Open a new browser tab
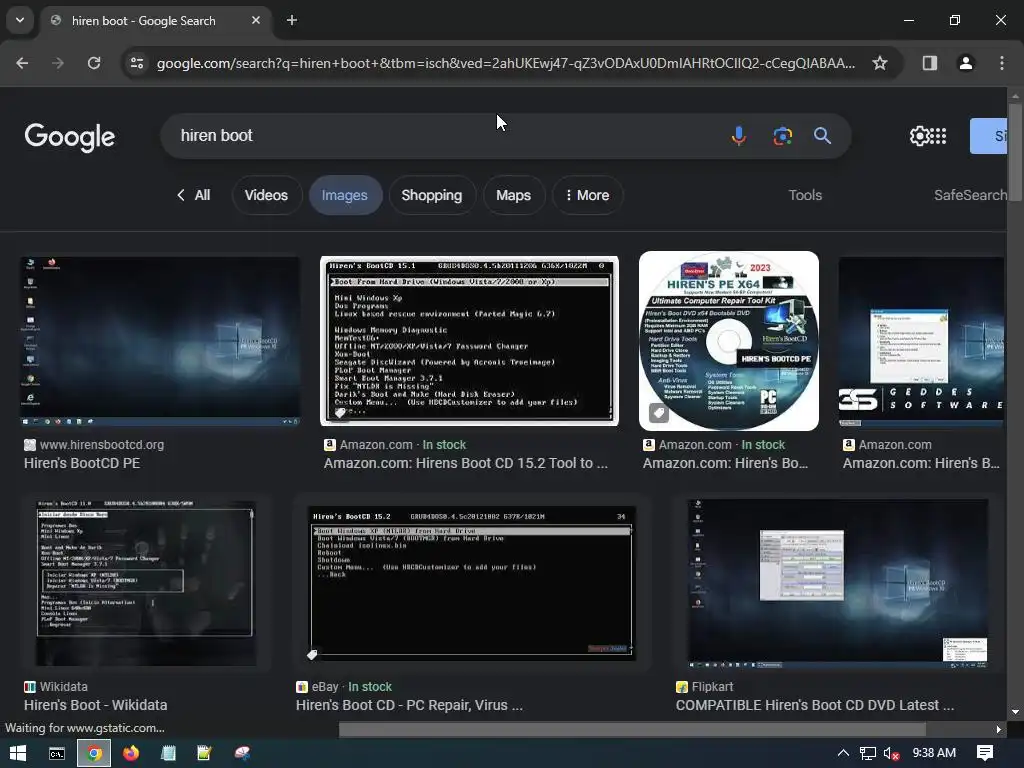1024x768 pixels. (x=292, y=20)
